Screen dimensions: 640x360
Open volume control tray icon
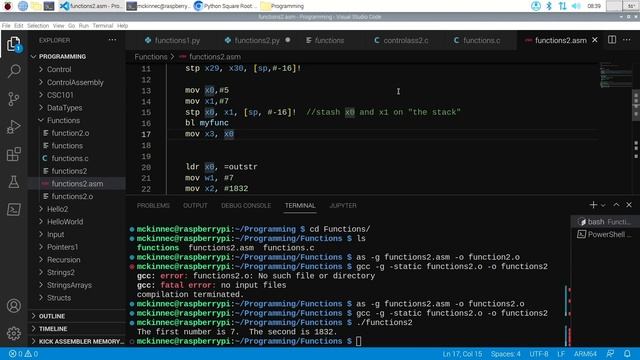tap(576, 6)
